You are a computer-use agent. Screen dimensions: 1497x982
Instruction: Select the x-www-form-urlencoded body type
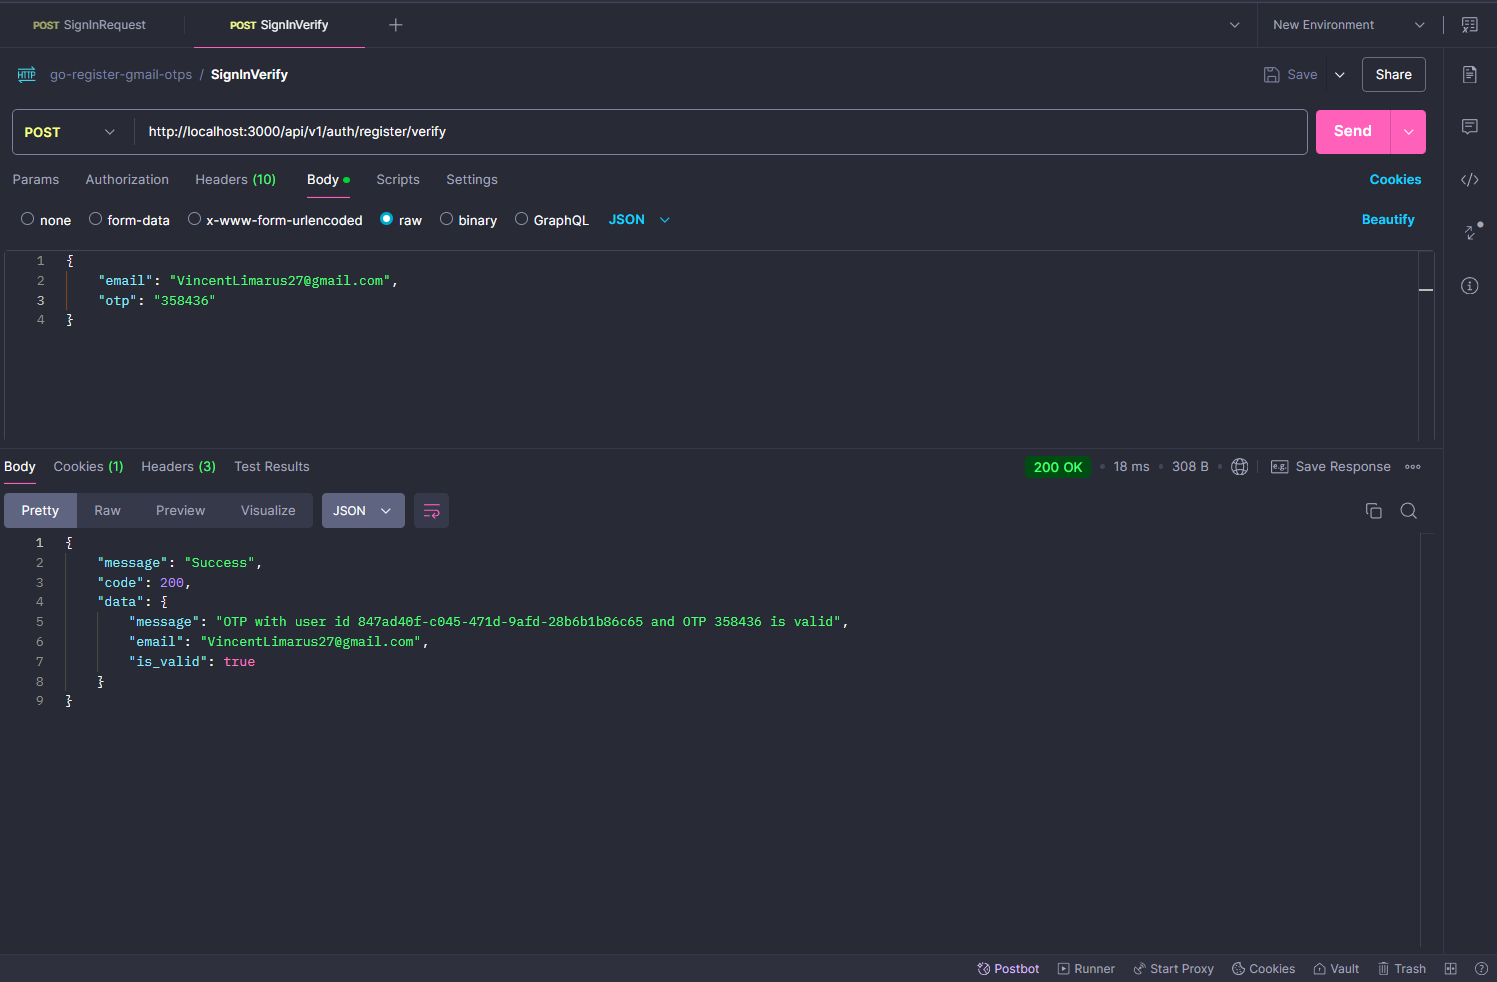point(275,220)
